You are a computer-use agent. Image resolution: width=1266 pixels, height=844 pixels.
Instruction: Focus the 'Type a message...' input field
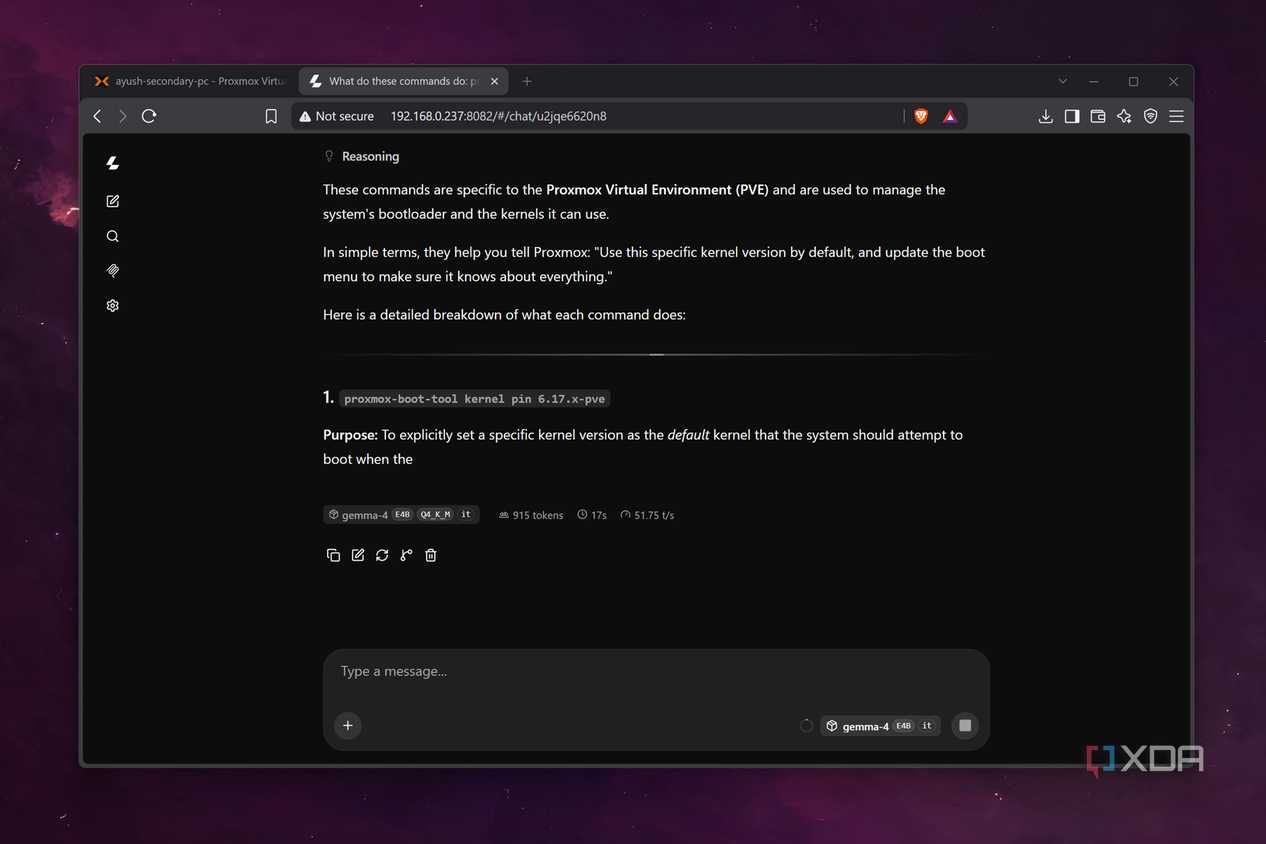coord(656,671)
